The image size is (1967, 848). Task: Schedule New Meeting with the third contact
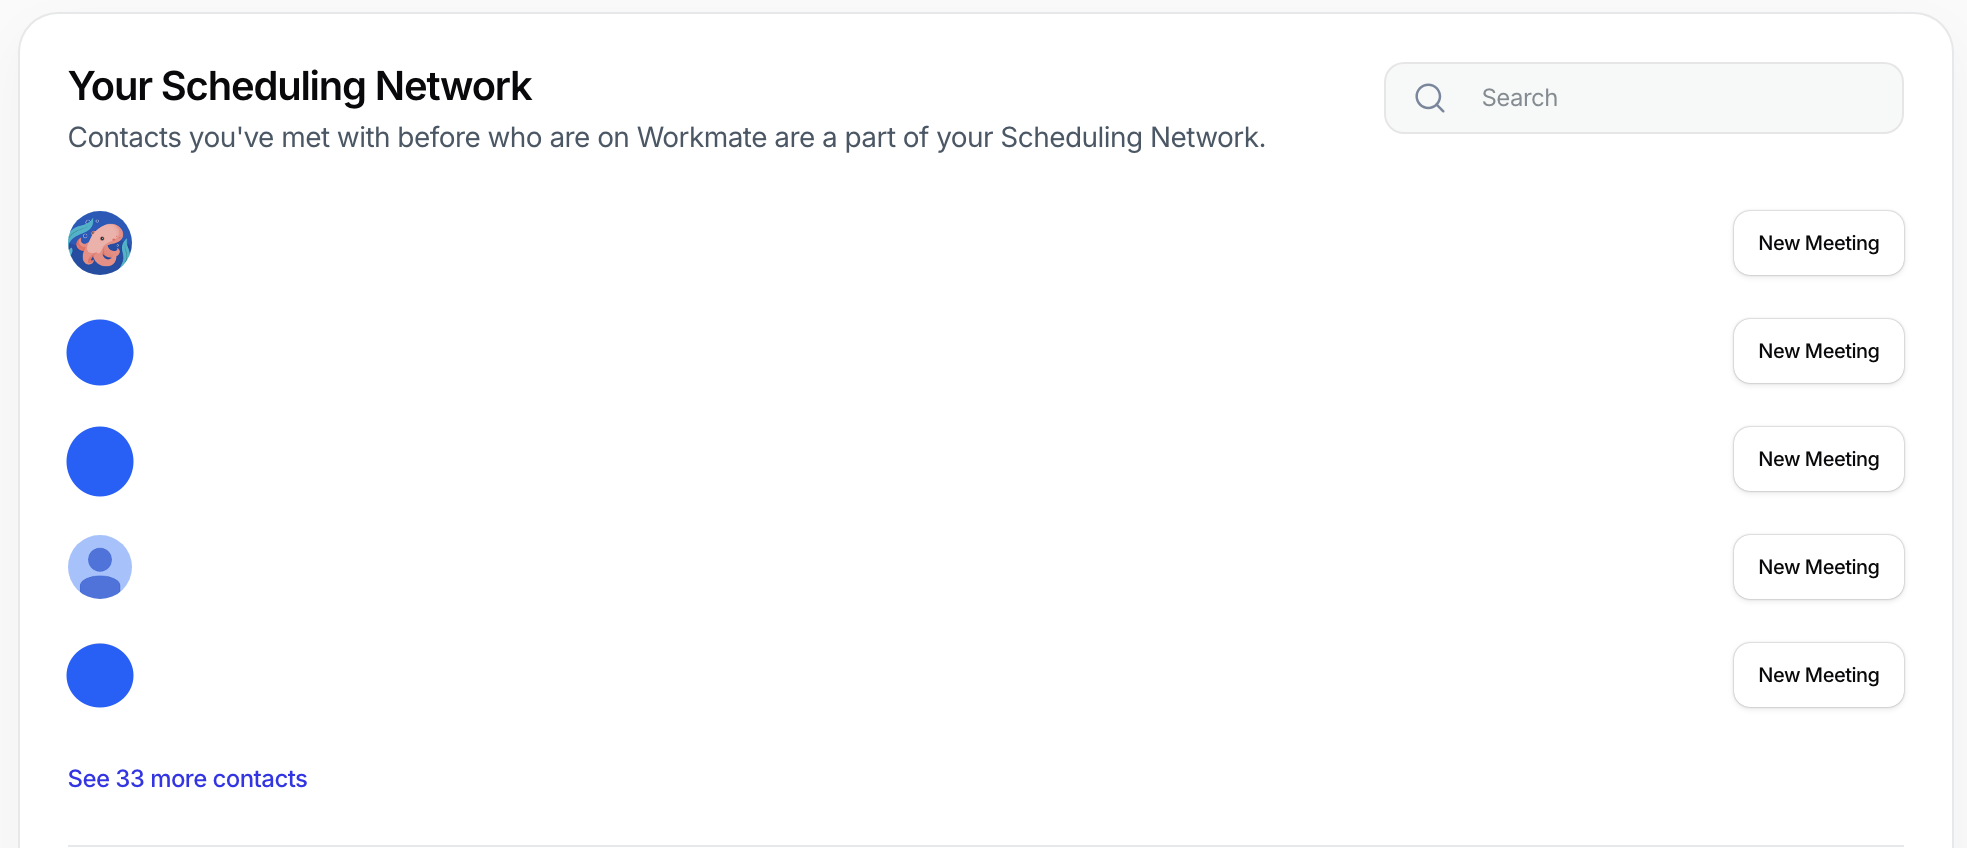click(x=1819, y=459)
